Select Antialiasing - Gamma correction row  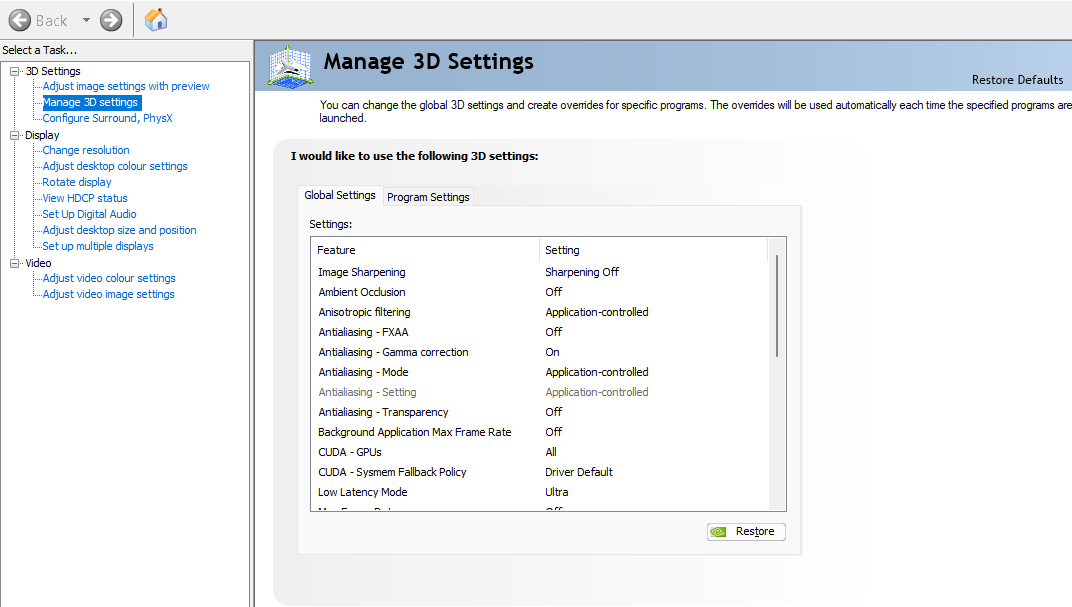tap(540, 352)
